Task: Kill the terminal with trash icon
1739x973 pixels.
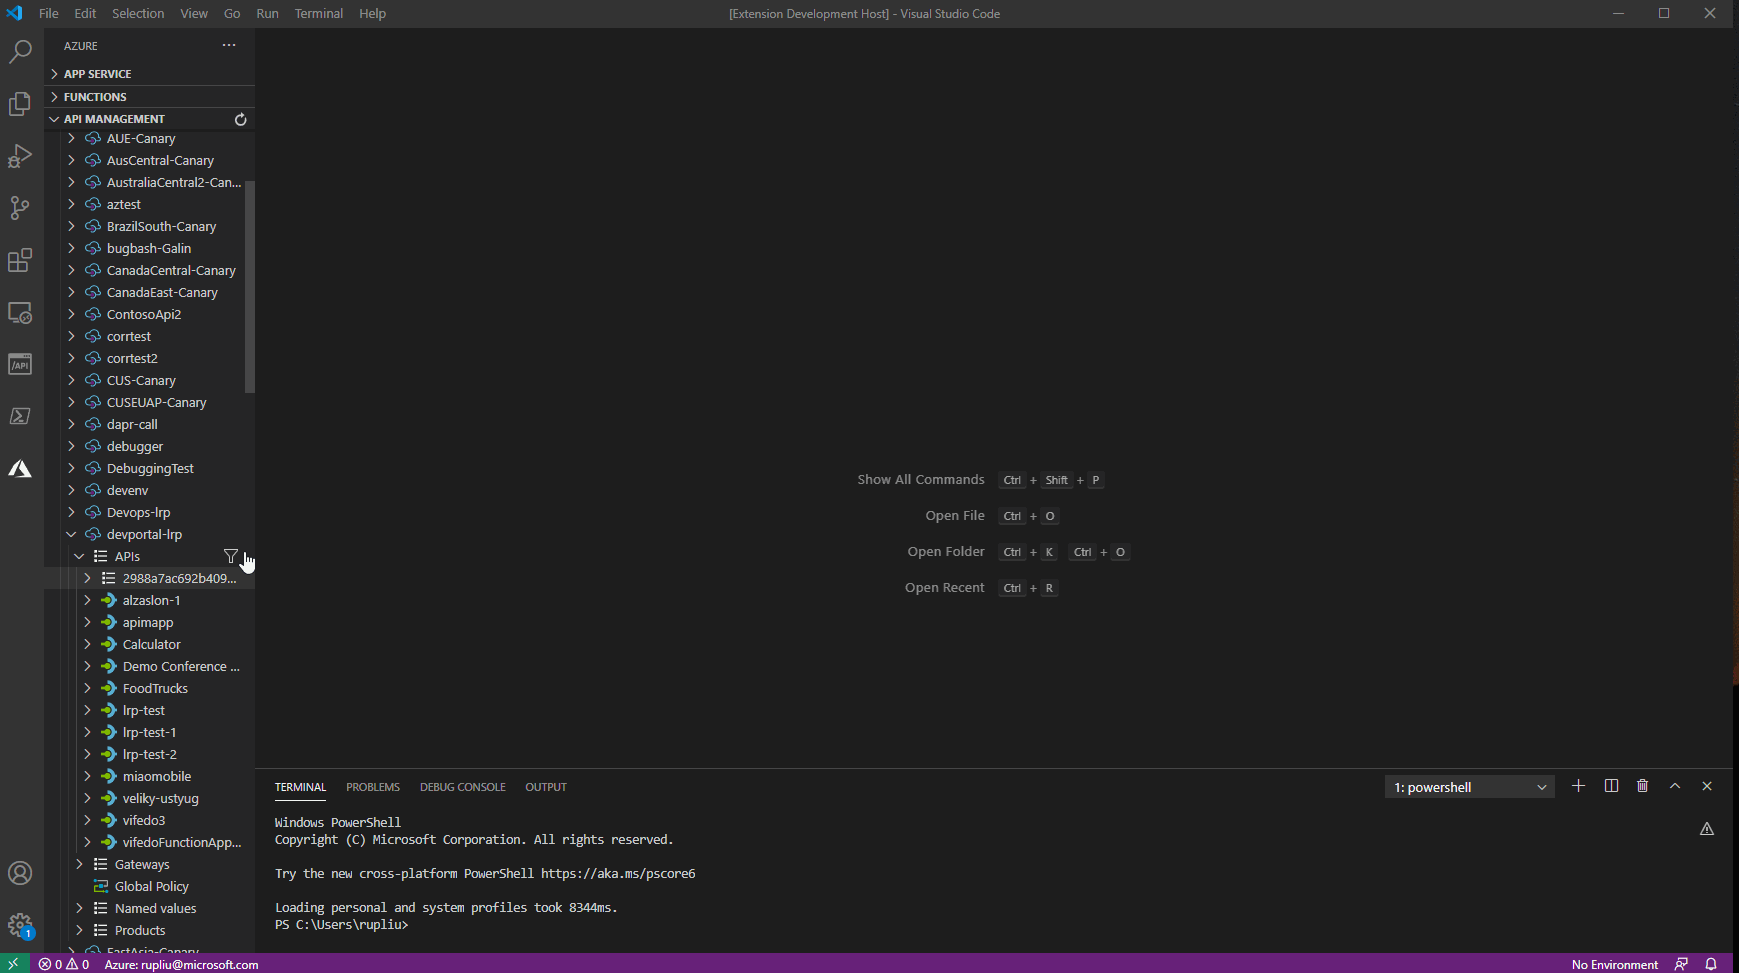Action: point(1642,786)
